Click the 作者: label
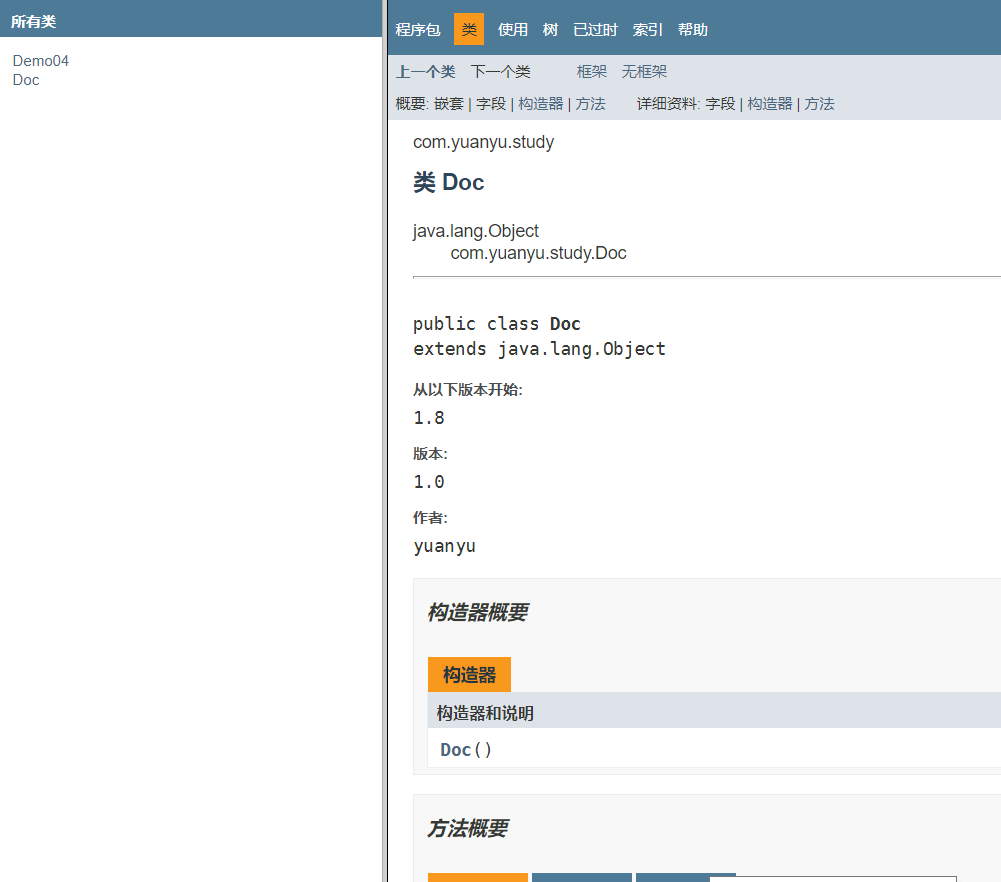1001x882 pixels. point(430,518)
